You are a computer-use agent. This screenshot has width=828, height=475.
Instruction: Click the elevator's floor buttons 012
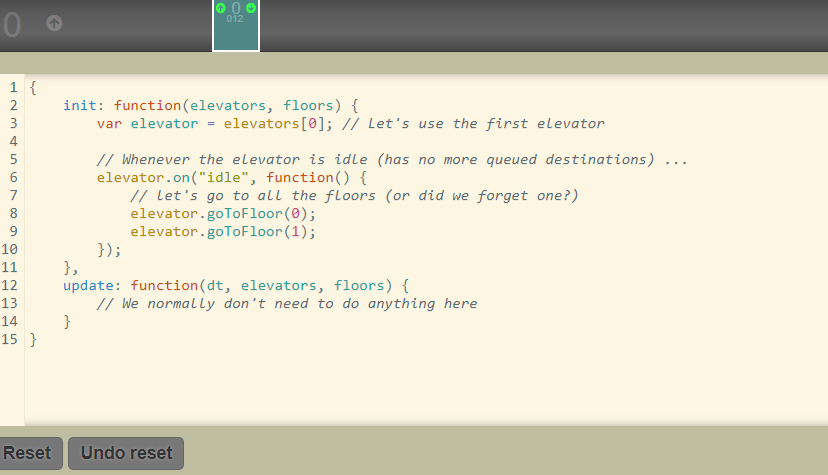tap(235, 19)
